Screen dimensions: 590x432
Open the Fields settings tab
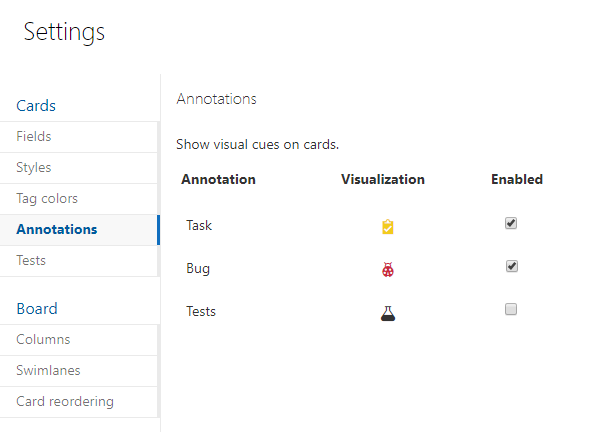[79, 137]
